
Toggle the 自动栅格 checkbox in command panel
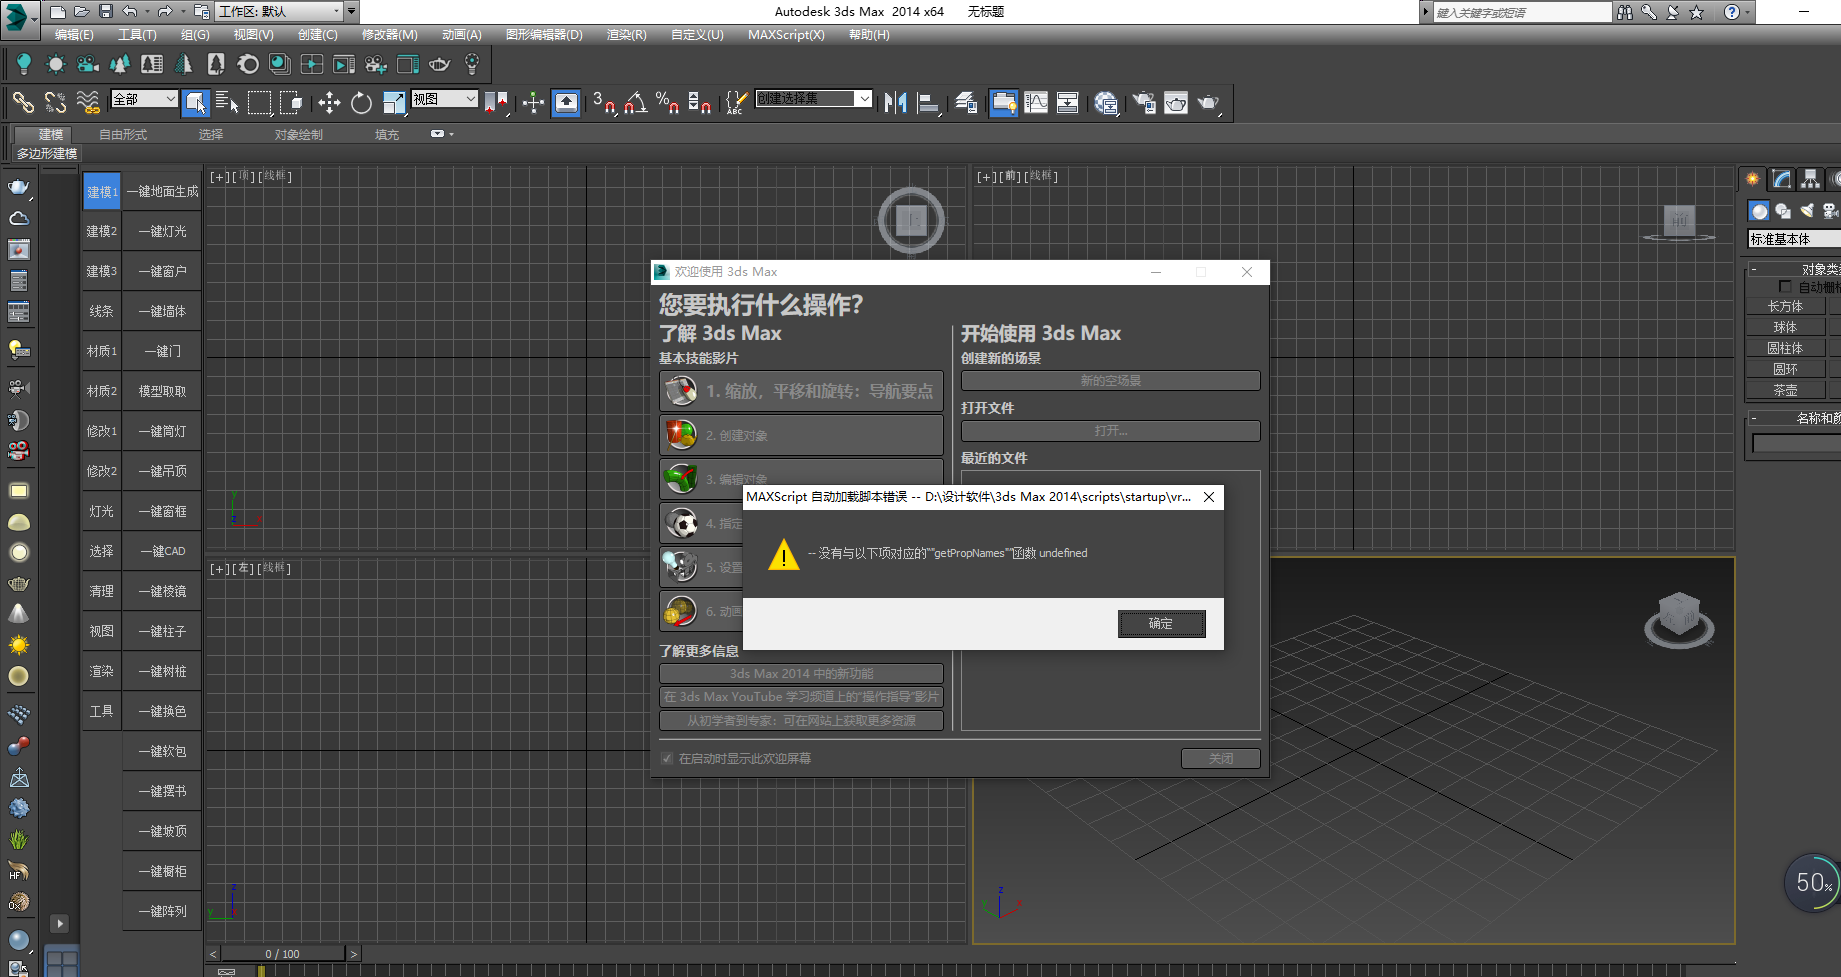pos(1785,287)
